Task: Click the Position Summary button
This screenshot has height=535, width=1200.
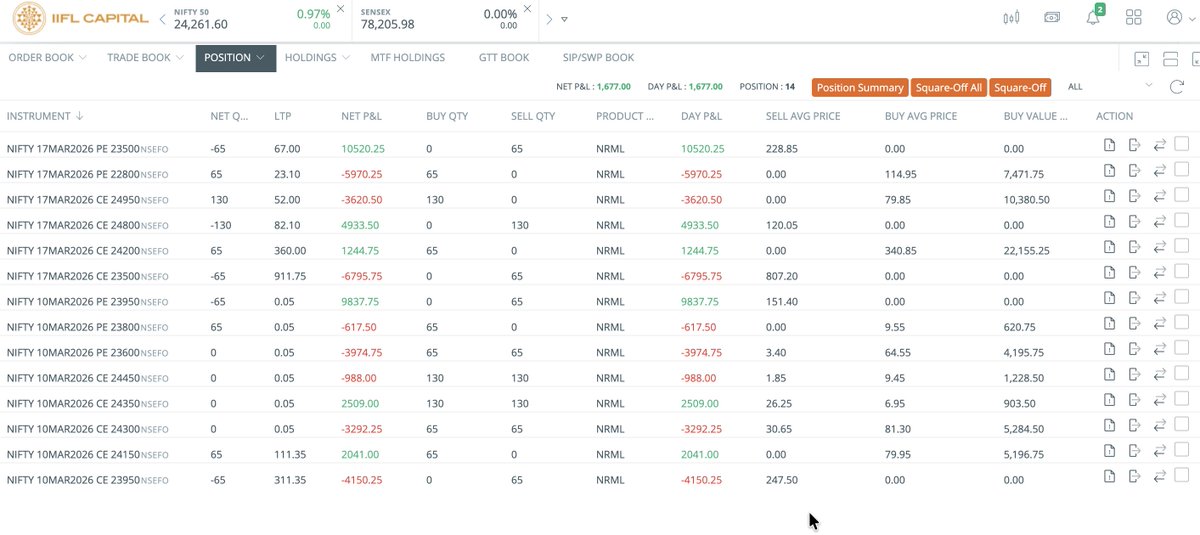Action: pyautogui.click(x=860, y=87)
